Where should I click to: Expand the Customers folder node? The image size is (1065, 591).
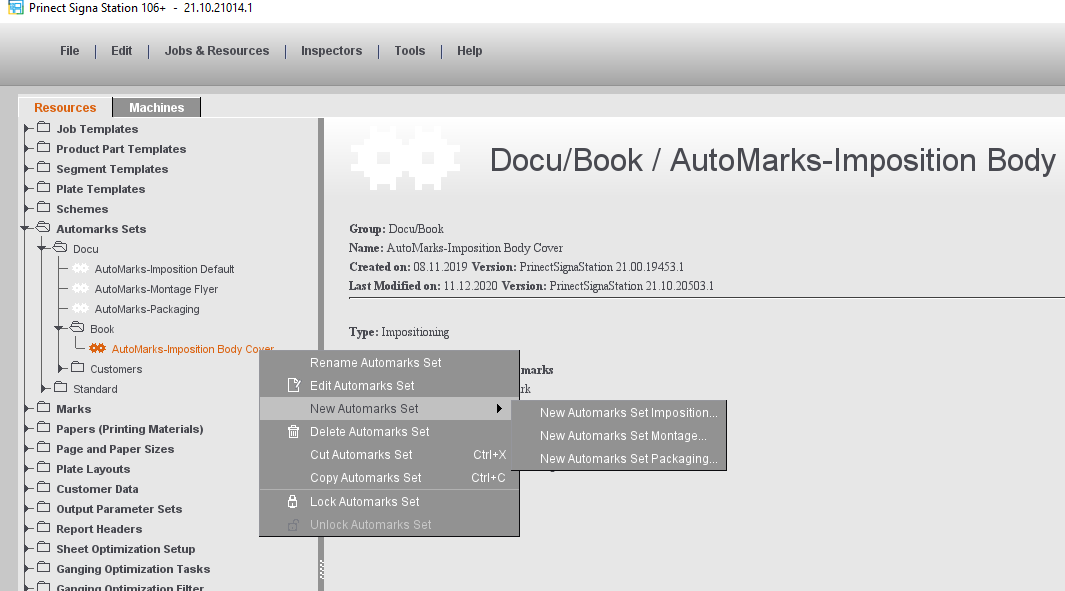pyautogui.click(x=61, y=369)
